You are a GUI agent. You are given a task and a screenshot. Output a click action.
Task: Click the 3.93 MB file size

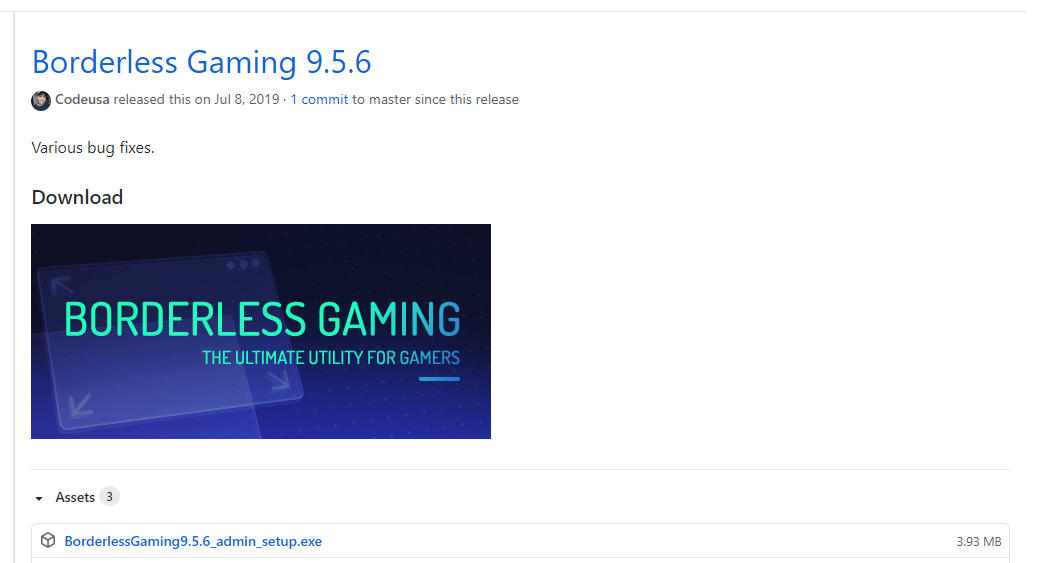[x=979, y=542]
